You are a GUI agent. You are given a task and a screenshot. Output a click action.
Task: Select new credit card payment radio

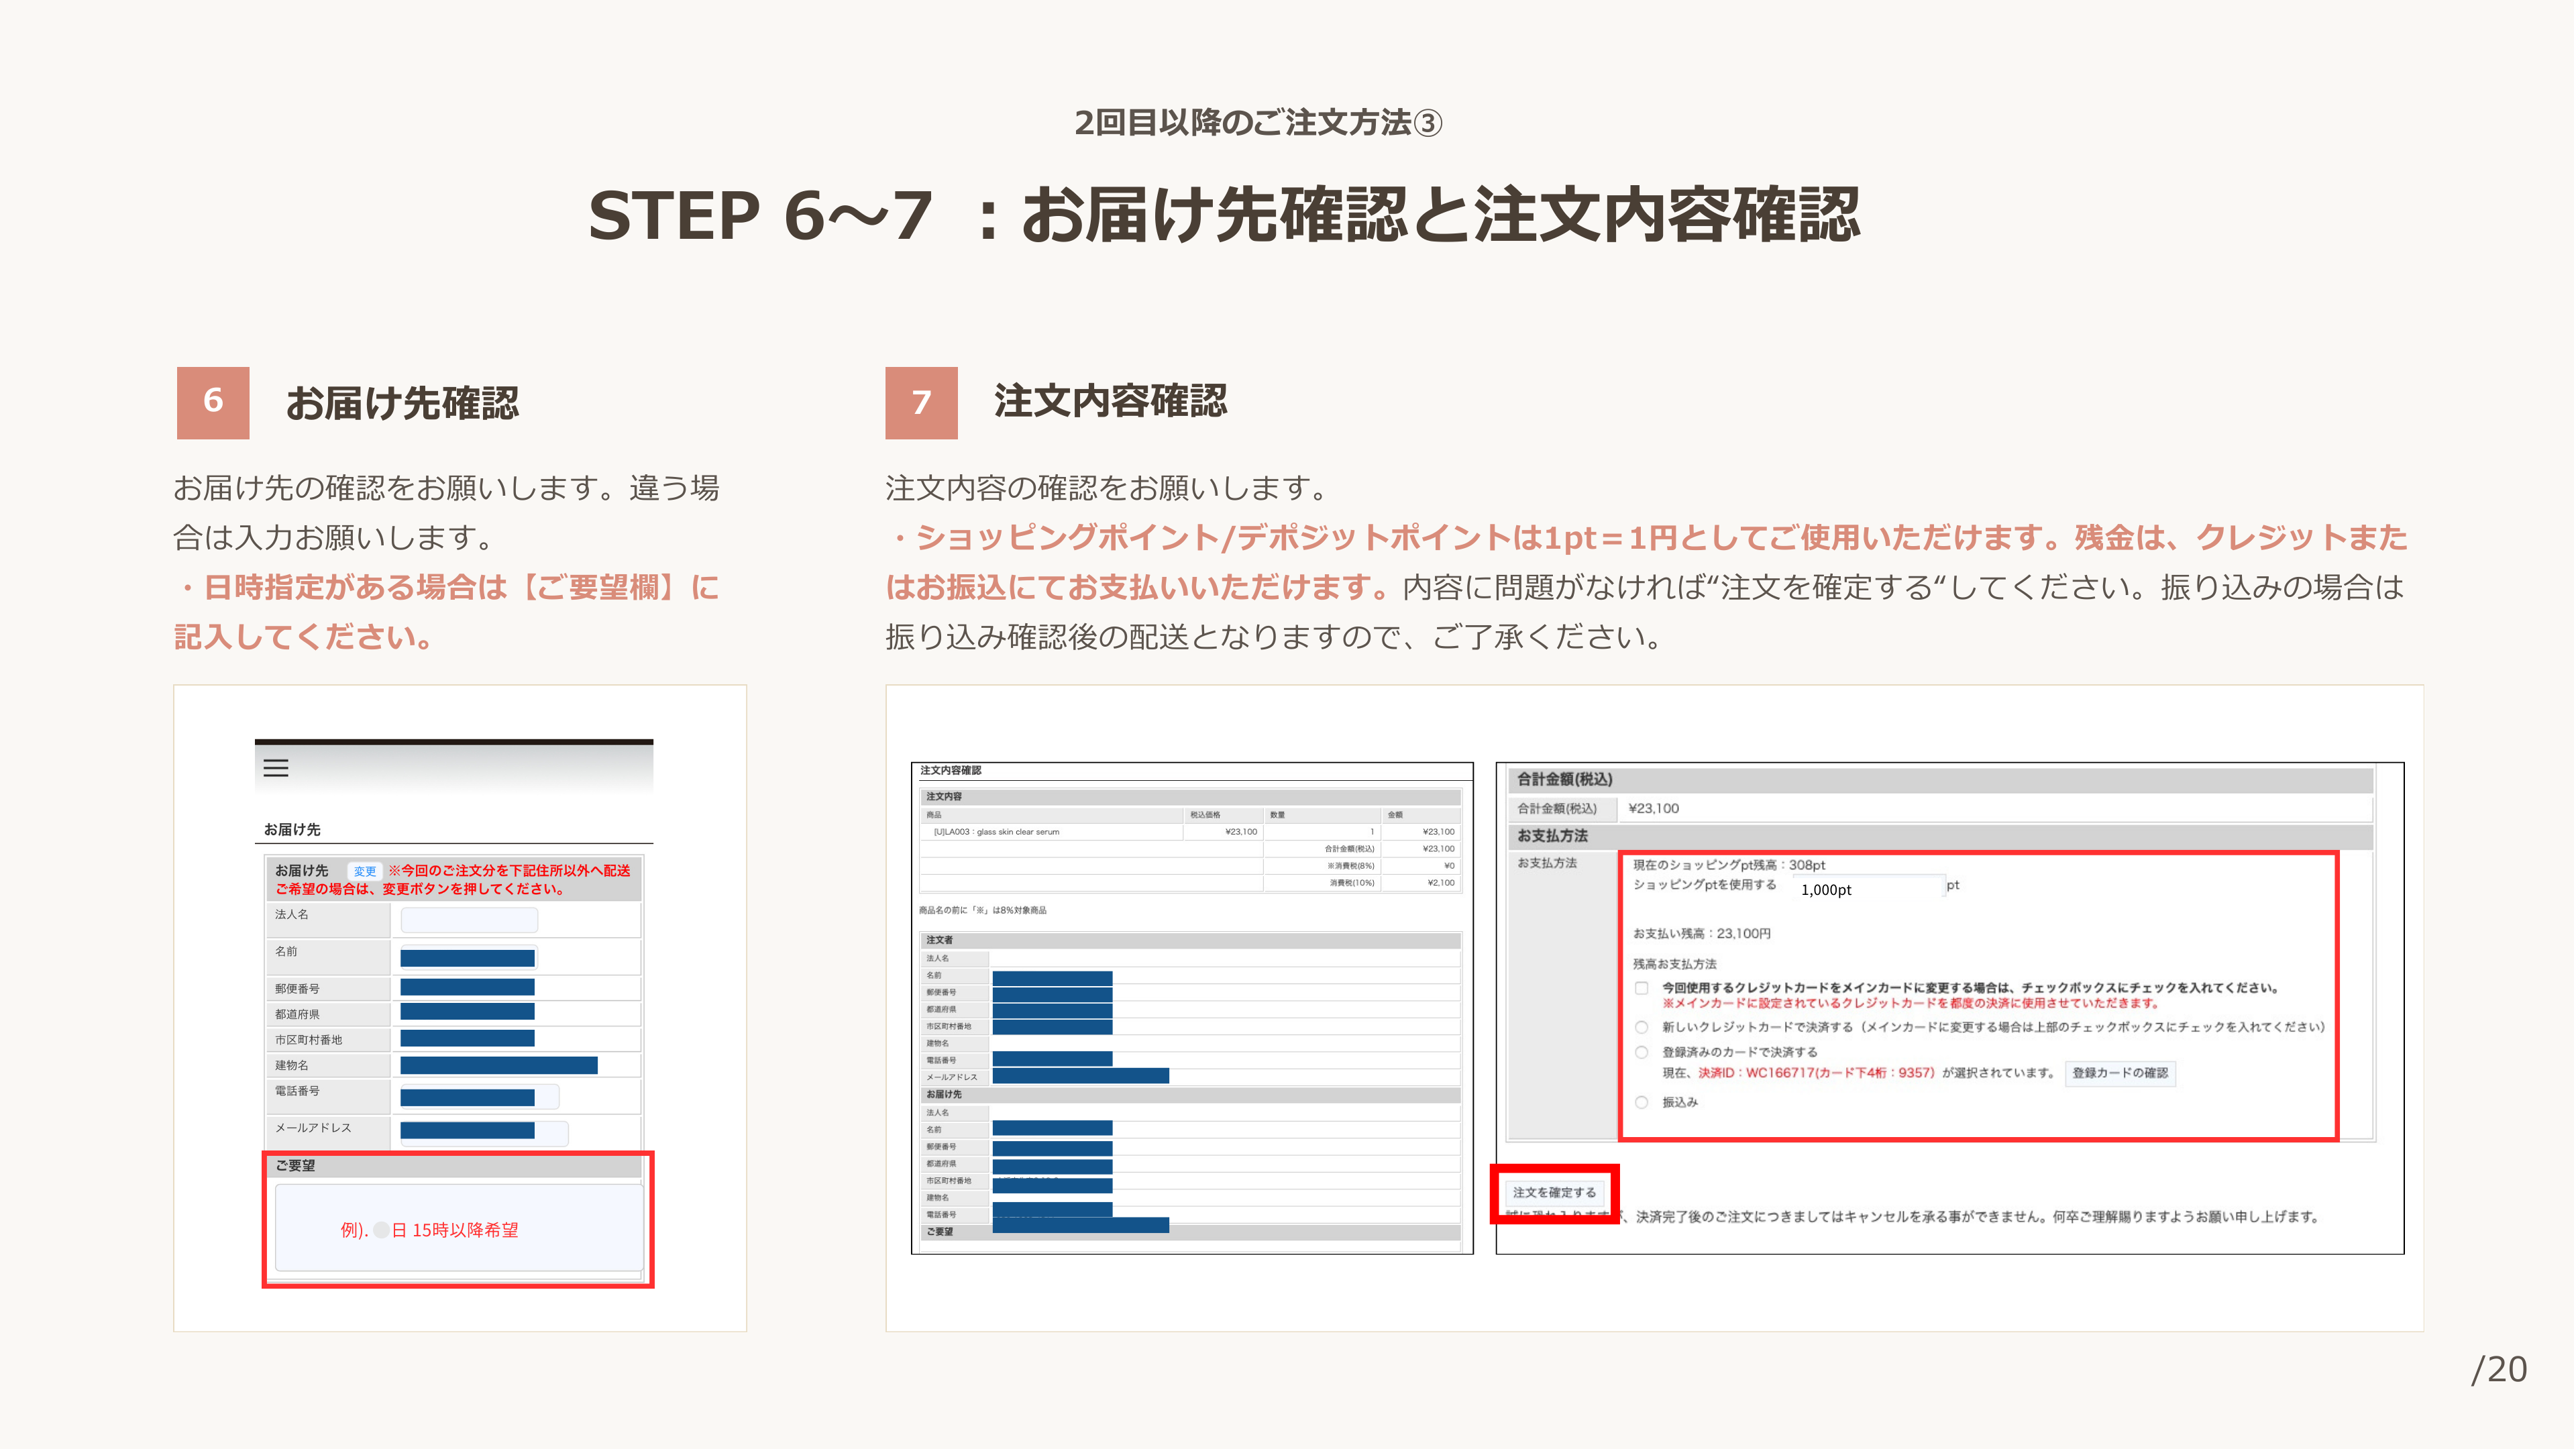[x=1641, y=1027]
